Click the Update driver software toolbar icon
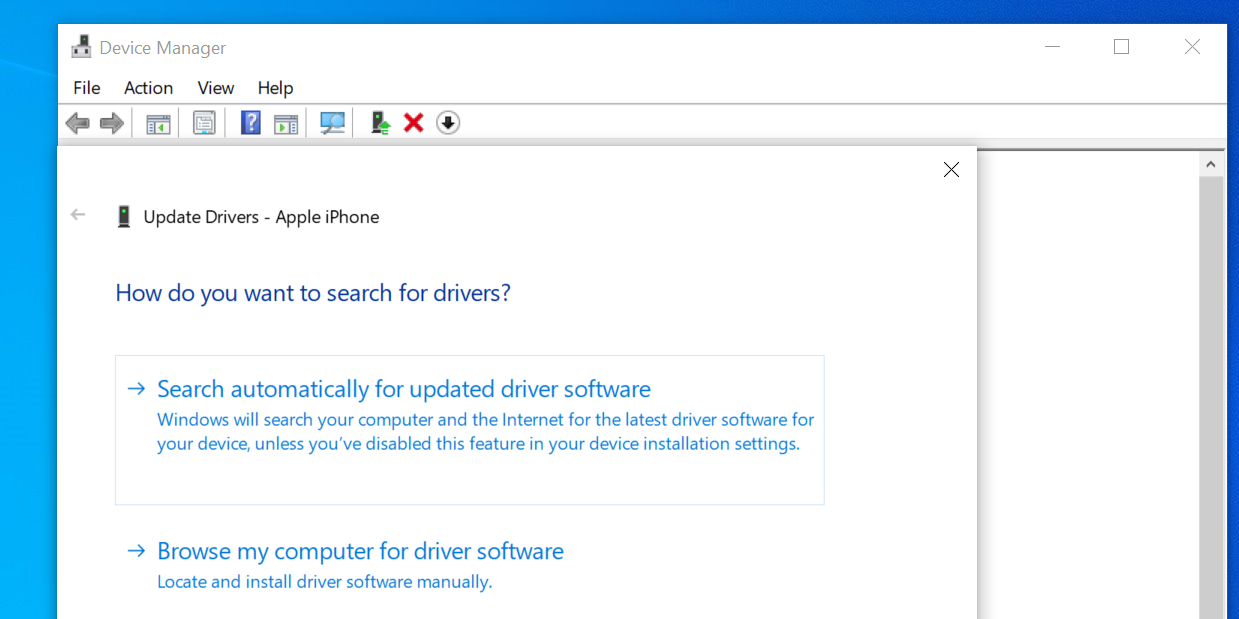The image size is (1239, 619). (x=378, y=122)
